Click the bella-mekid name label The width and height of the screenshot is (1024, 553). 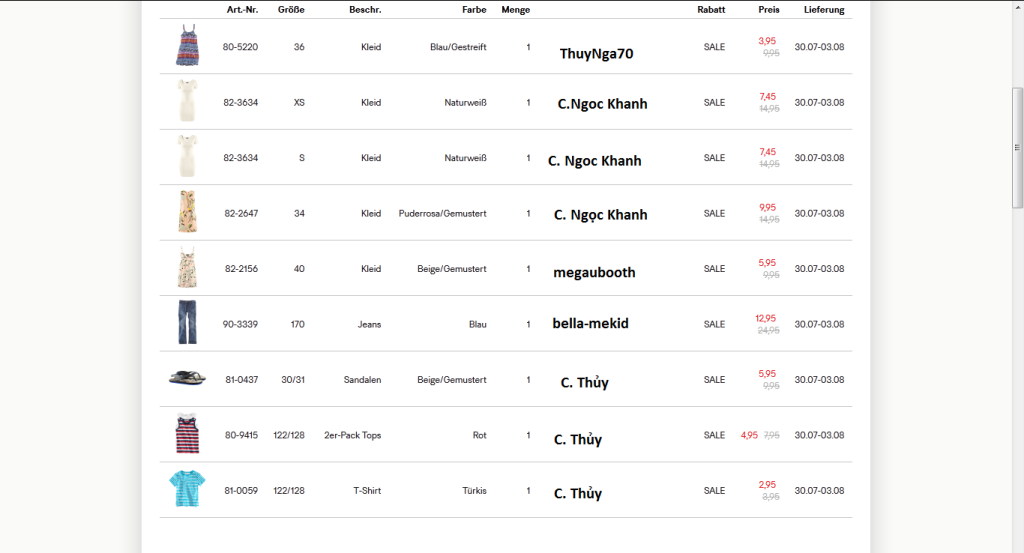[x=590, y=323]
